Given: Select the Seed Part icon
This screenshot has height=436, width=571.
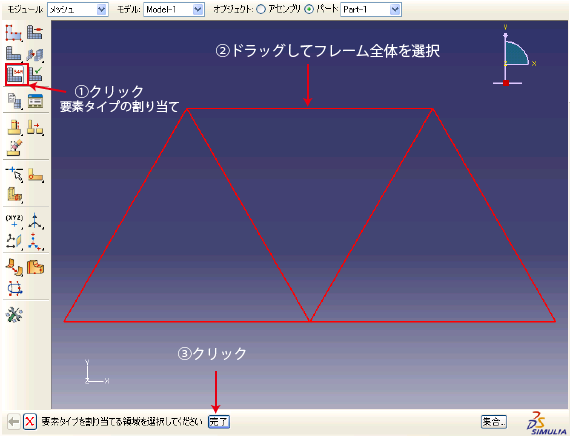Looking at the screenshot, I should [x=14, y=33].
